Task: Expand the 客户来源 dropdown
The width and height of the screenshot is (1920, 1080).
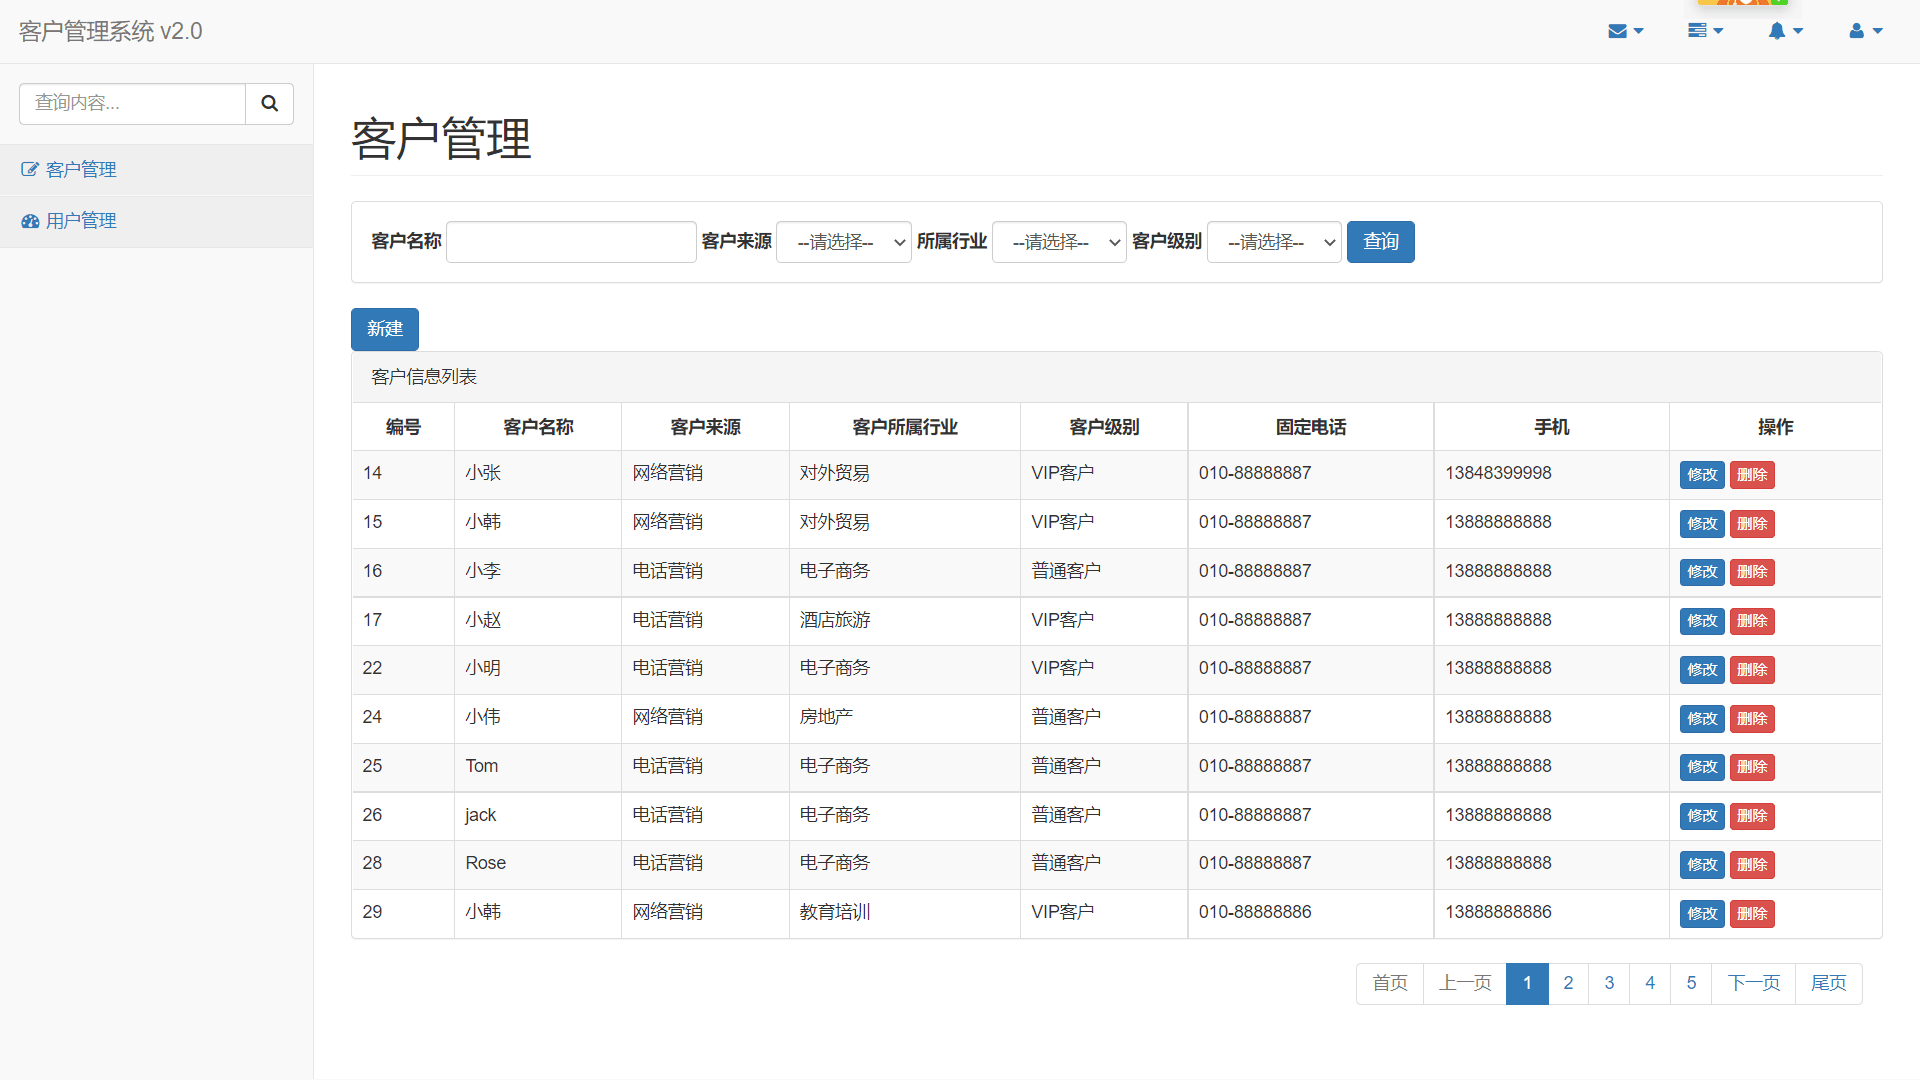Action: click(x=843, y=242)
